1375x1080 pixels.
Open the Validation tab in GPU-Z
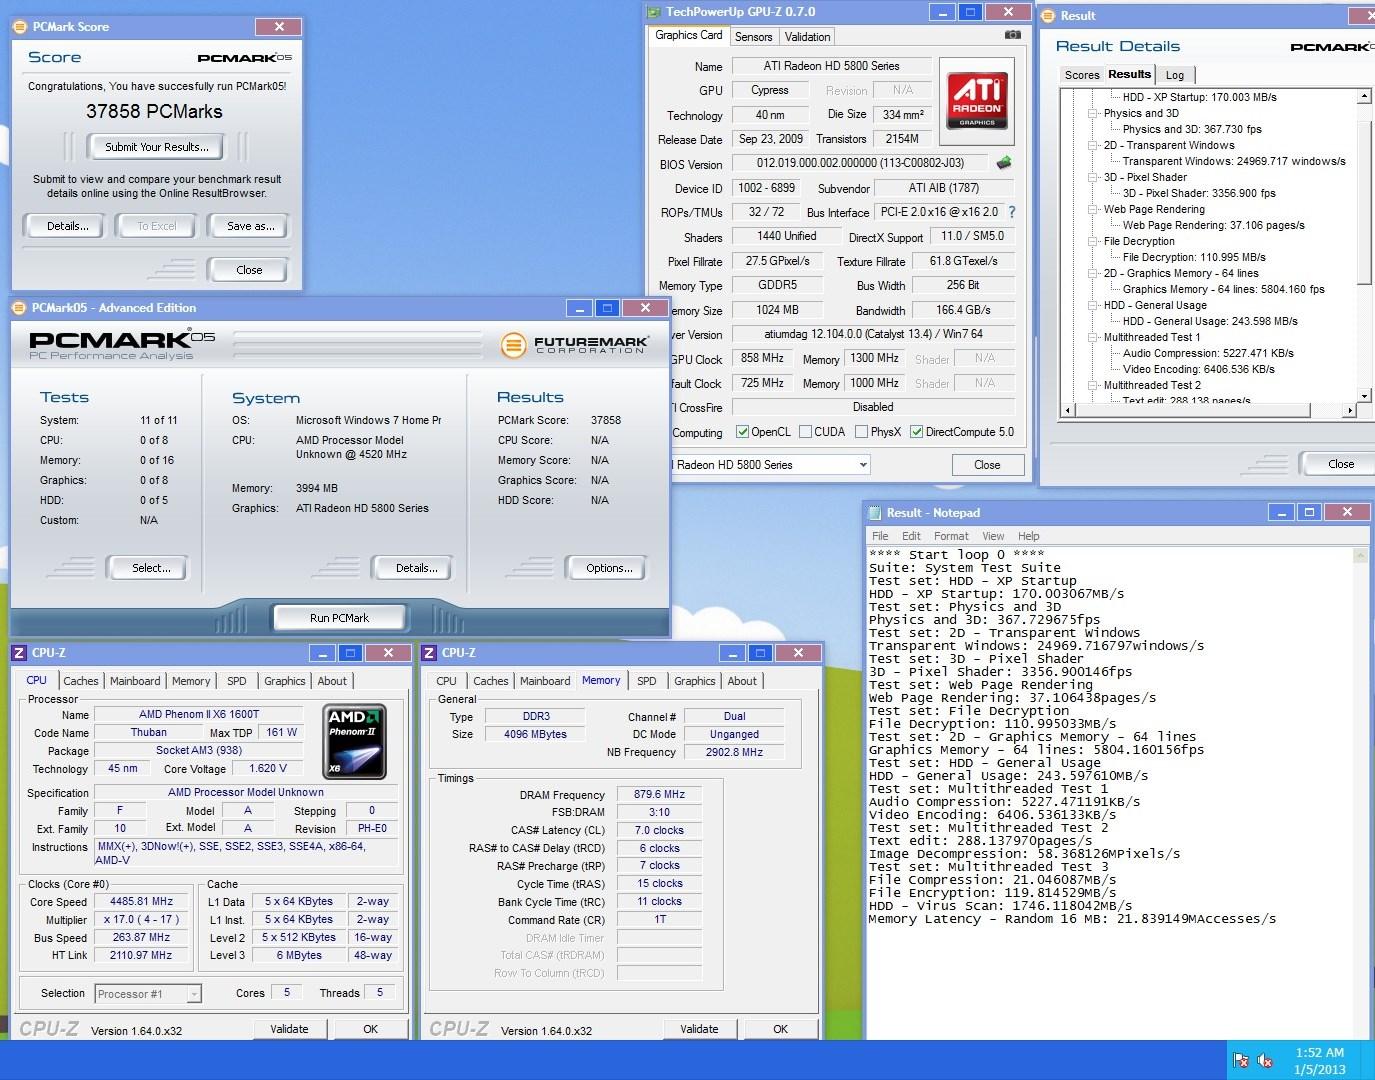click(807, 37)
